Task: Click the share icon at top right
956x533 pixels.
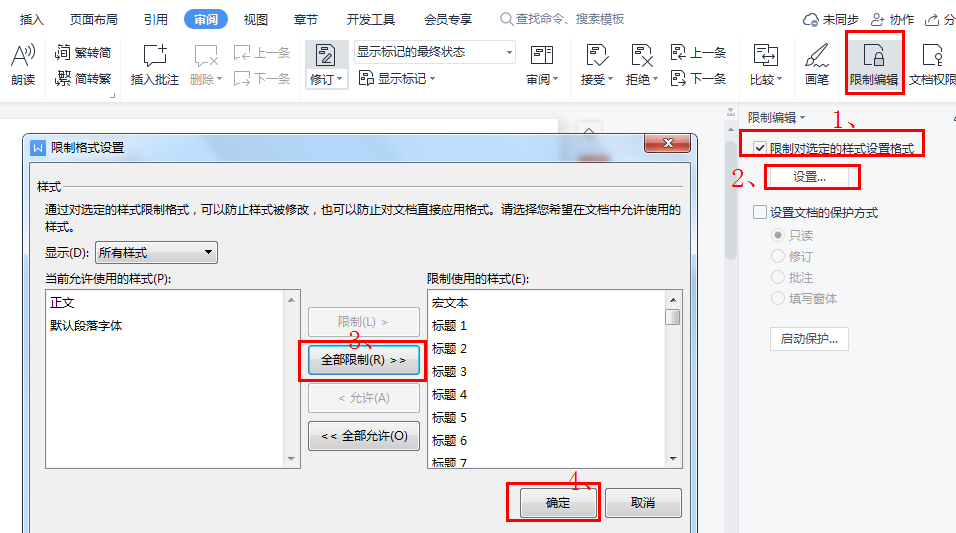Action: coord(932,20)
